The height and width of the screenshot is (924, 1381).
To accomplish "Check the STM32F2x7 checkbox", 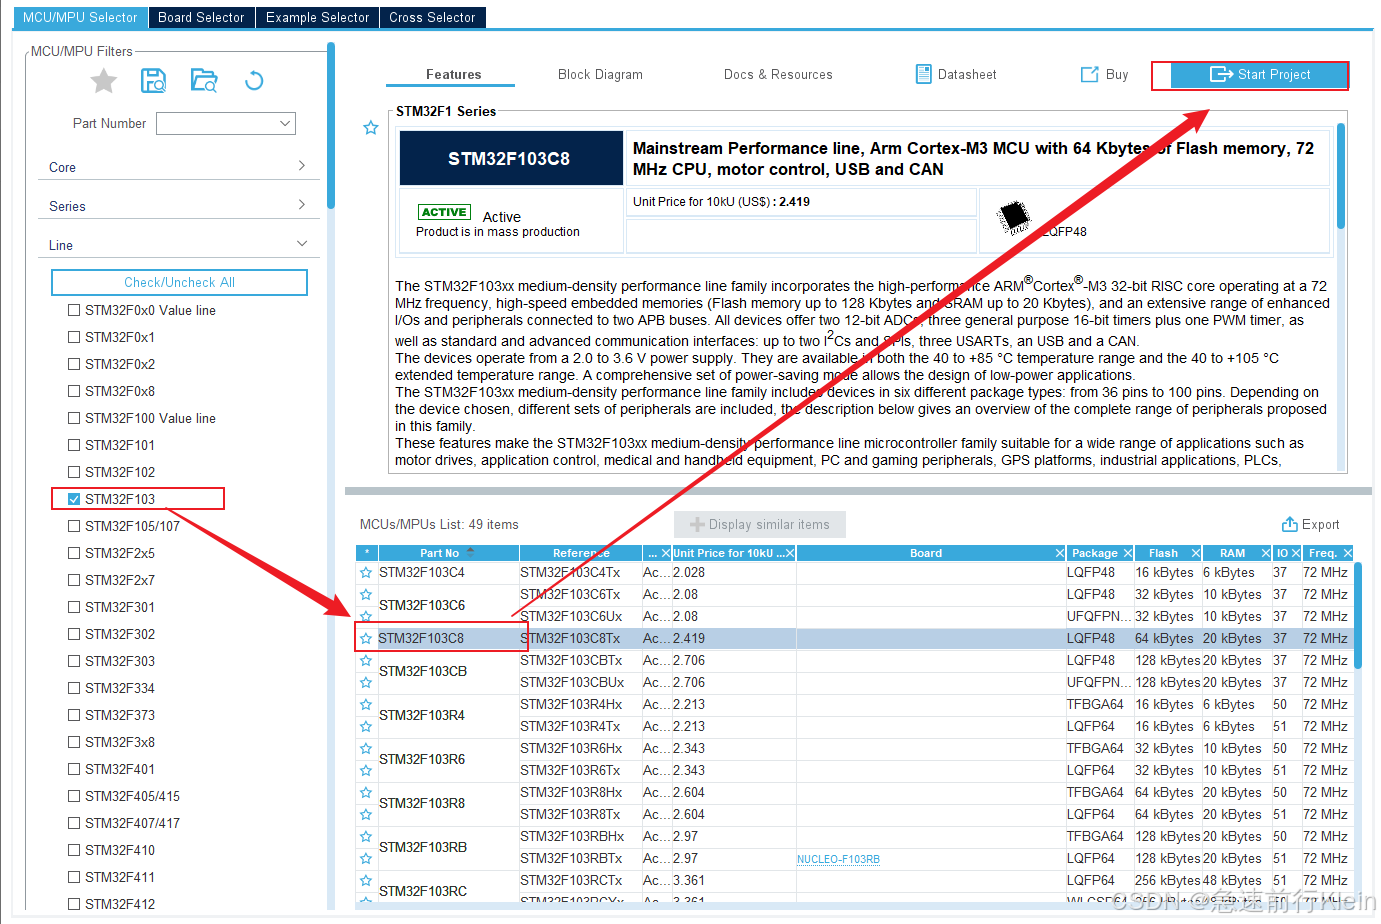I will [74, 580].
